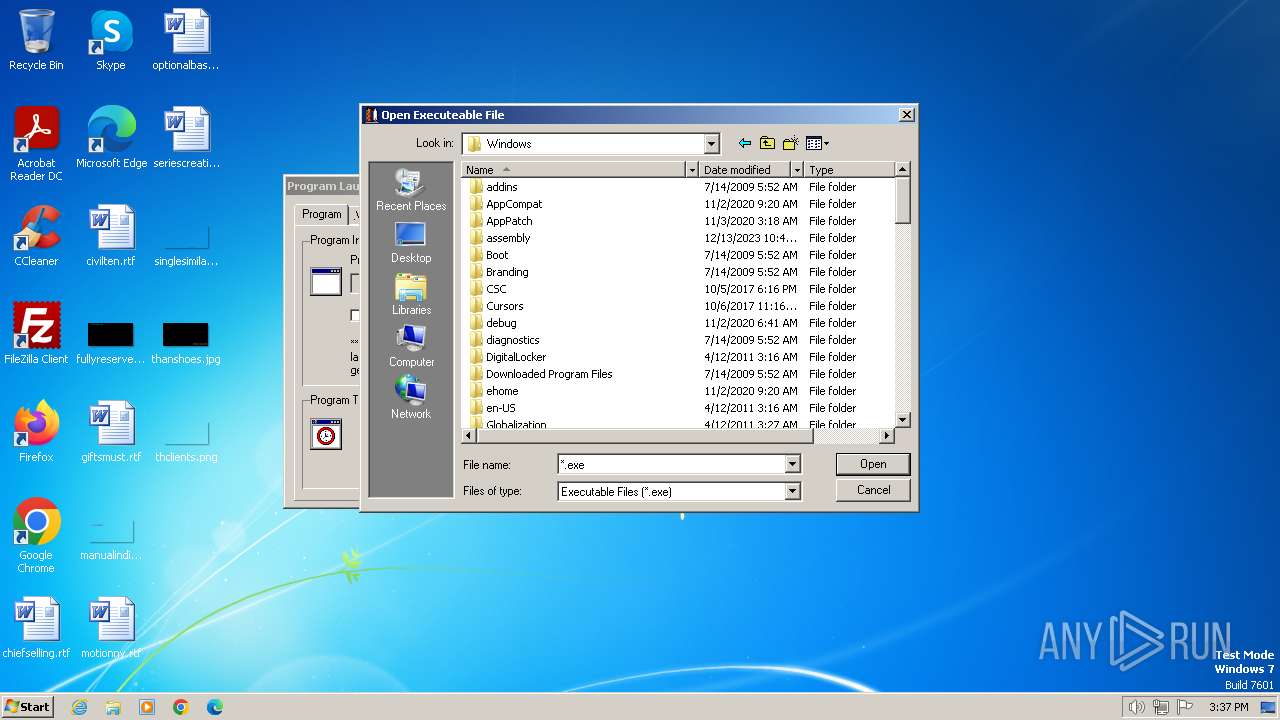Select the Google Chrome desktop shortcut
This screenshot has height=720, width=1280.
pos(36,536)
